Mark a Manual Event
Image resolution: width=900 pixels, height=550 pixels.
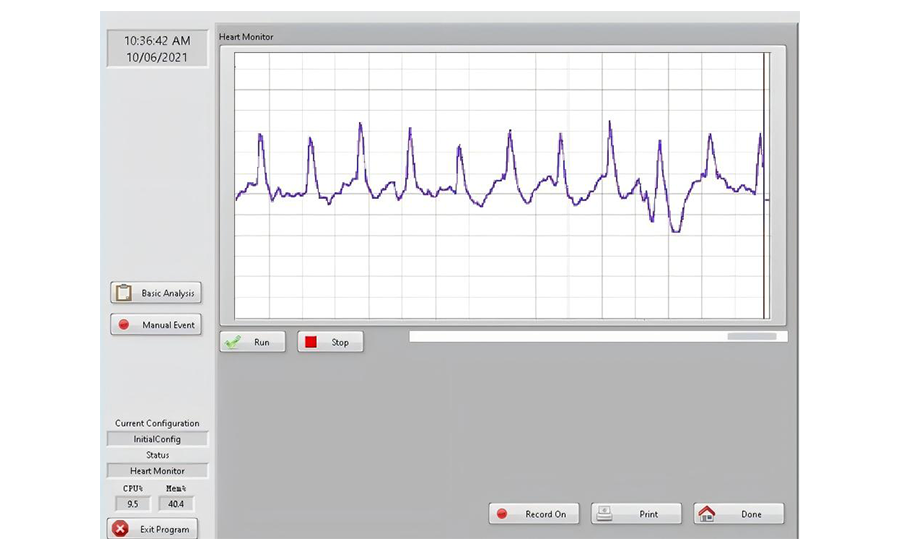click(x=156, y=324)
